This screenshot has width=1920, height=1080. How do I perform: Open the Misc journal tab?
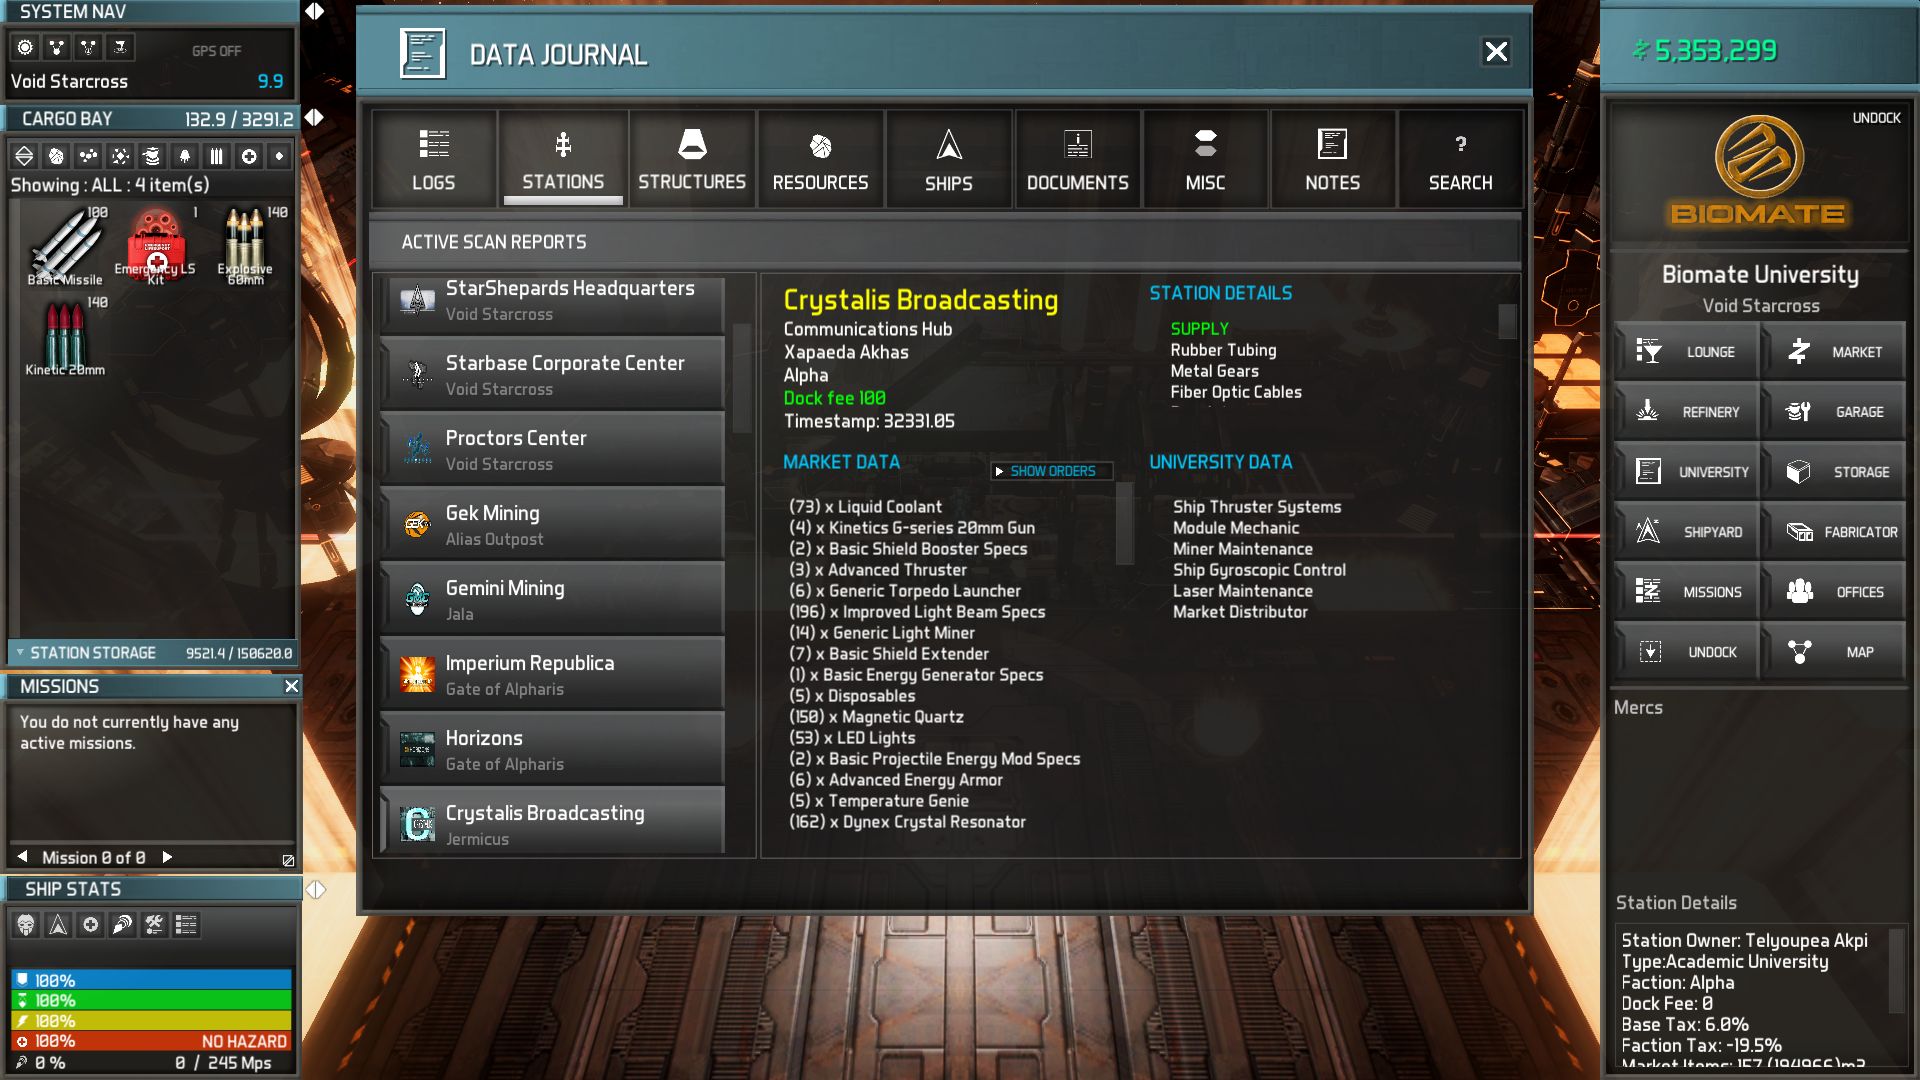tap(1205, 159)
